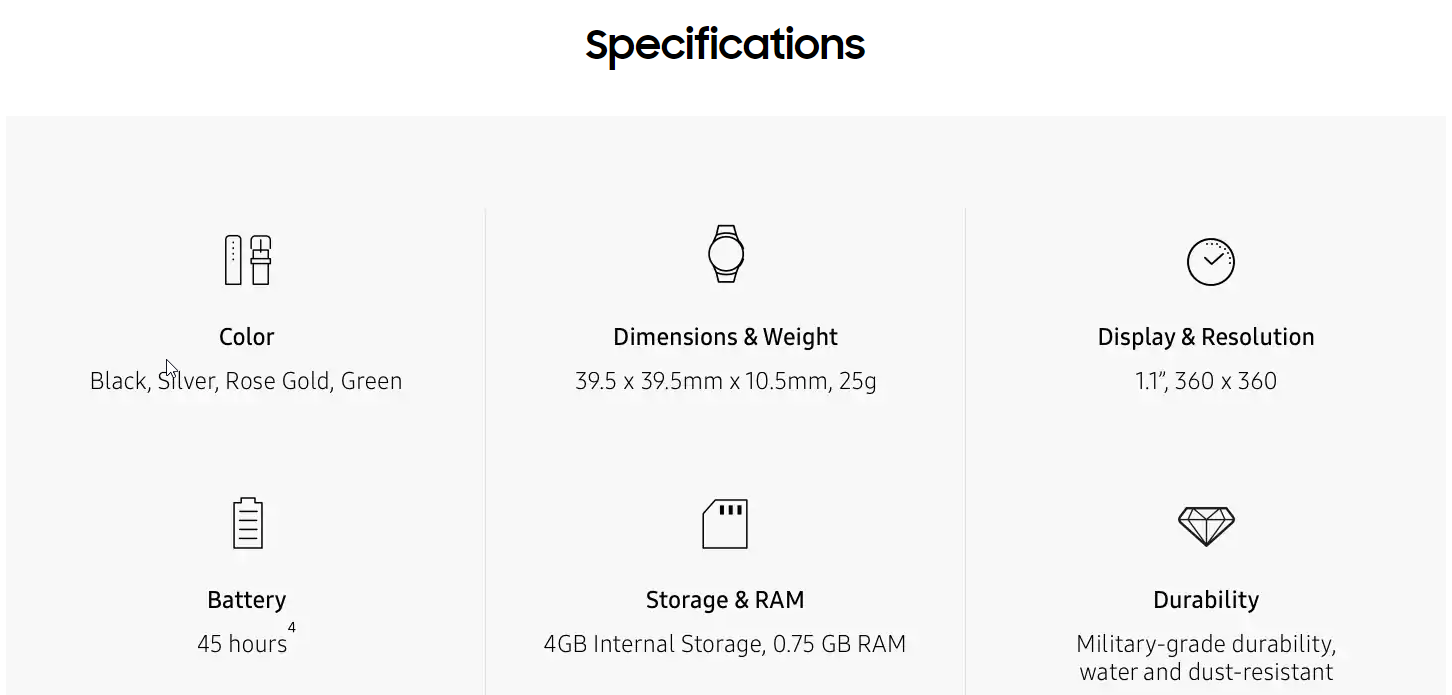Viewport: 1452px width, 695px height.
Task: Click the Military-grade durability text
Action: click(1206, 657)
